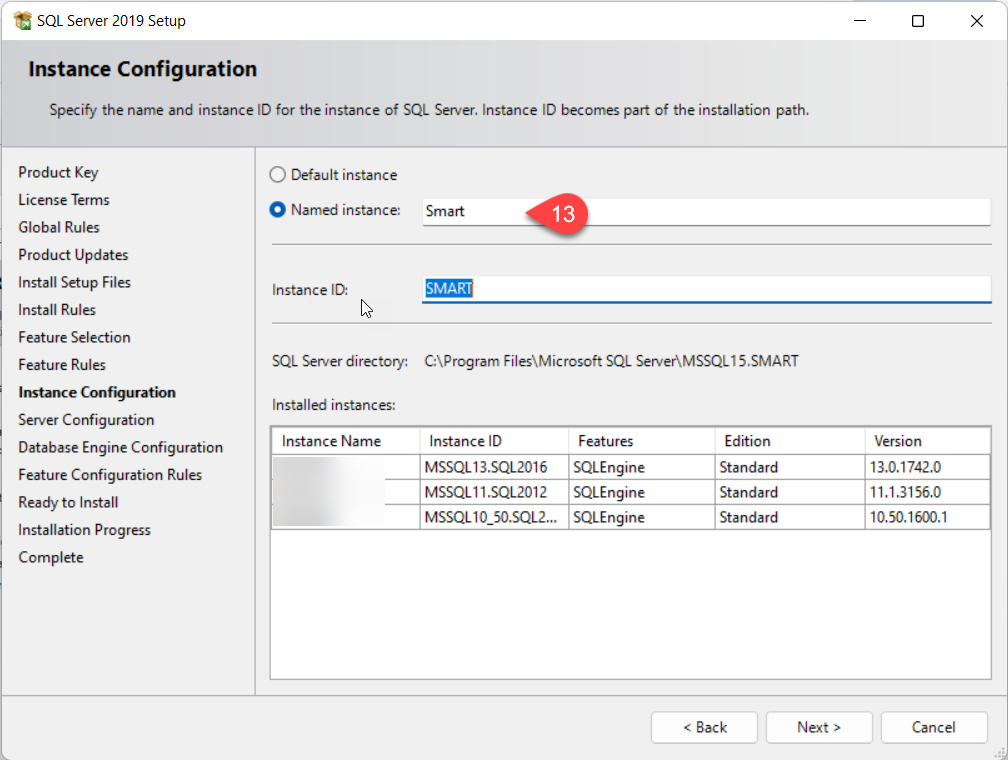Click the Ready to Install step
Screen dimensions: 1008x760
point(68,503)
